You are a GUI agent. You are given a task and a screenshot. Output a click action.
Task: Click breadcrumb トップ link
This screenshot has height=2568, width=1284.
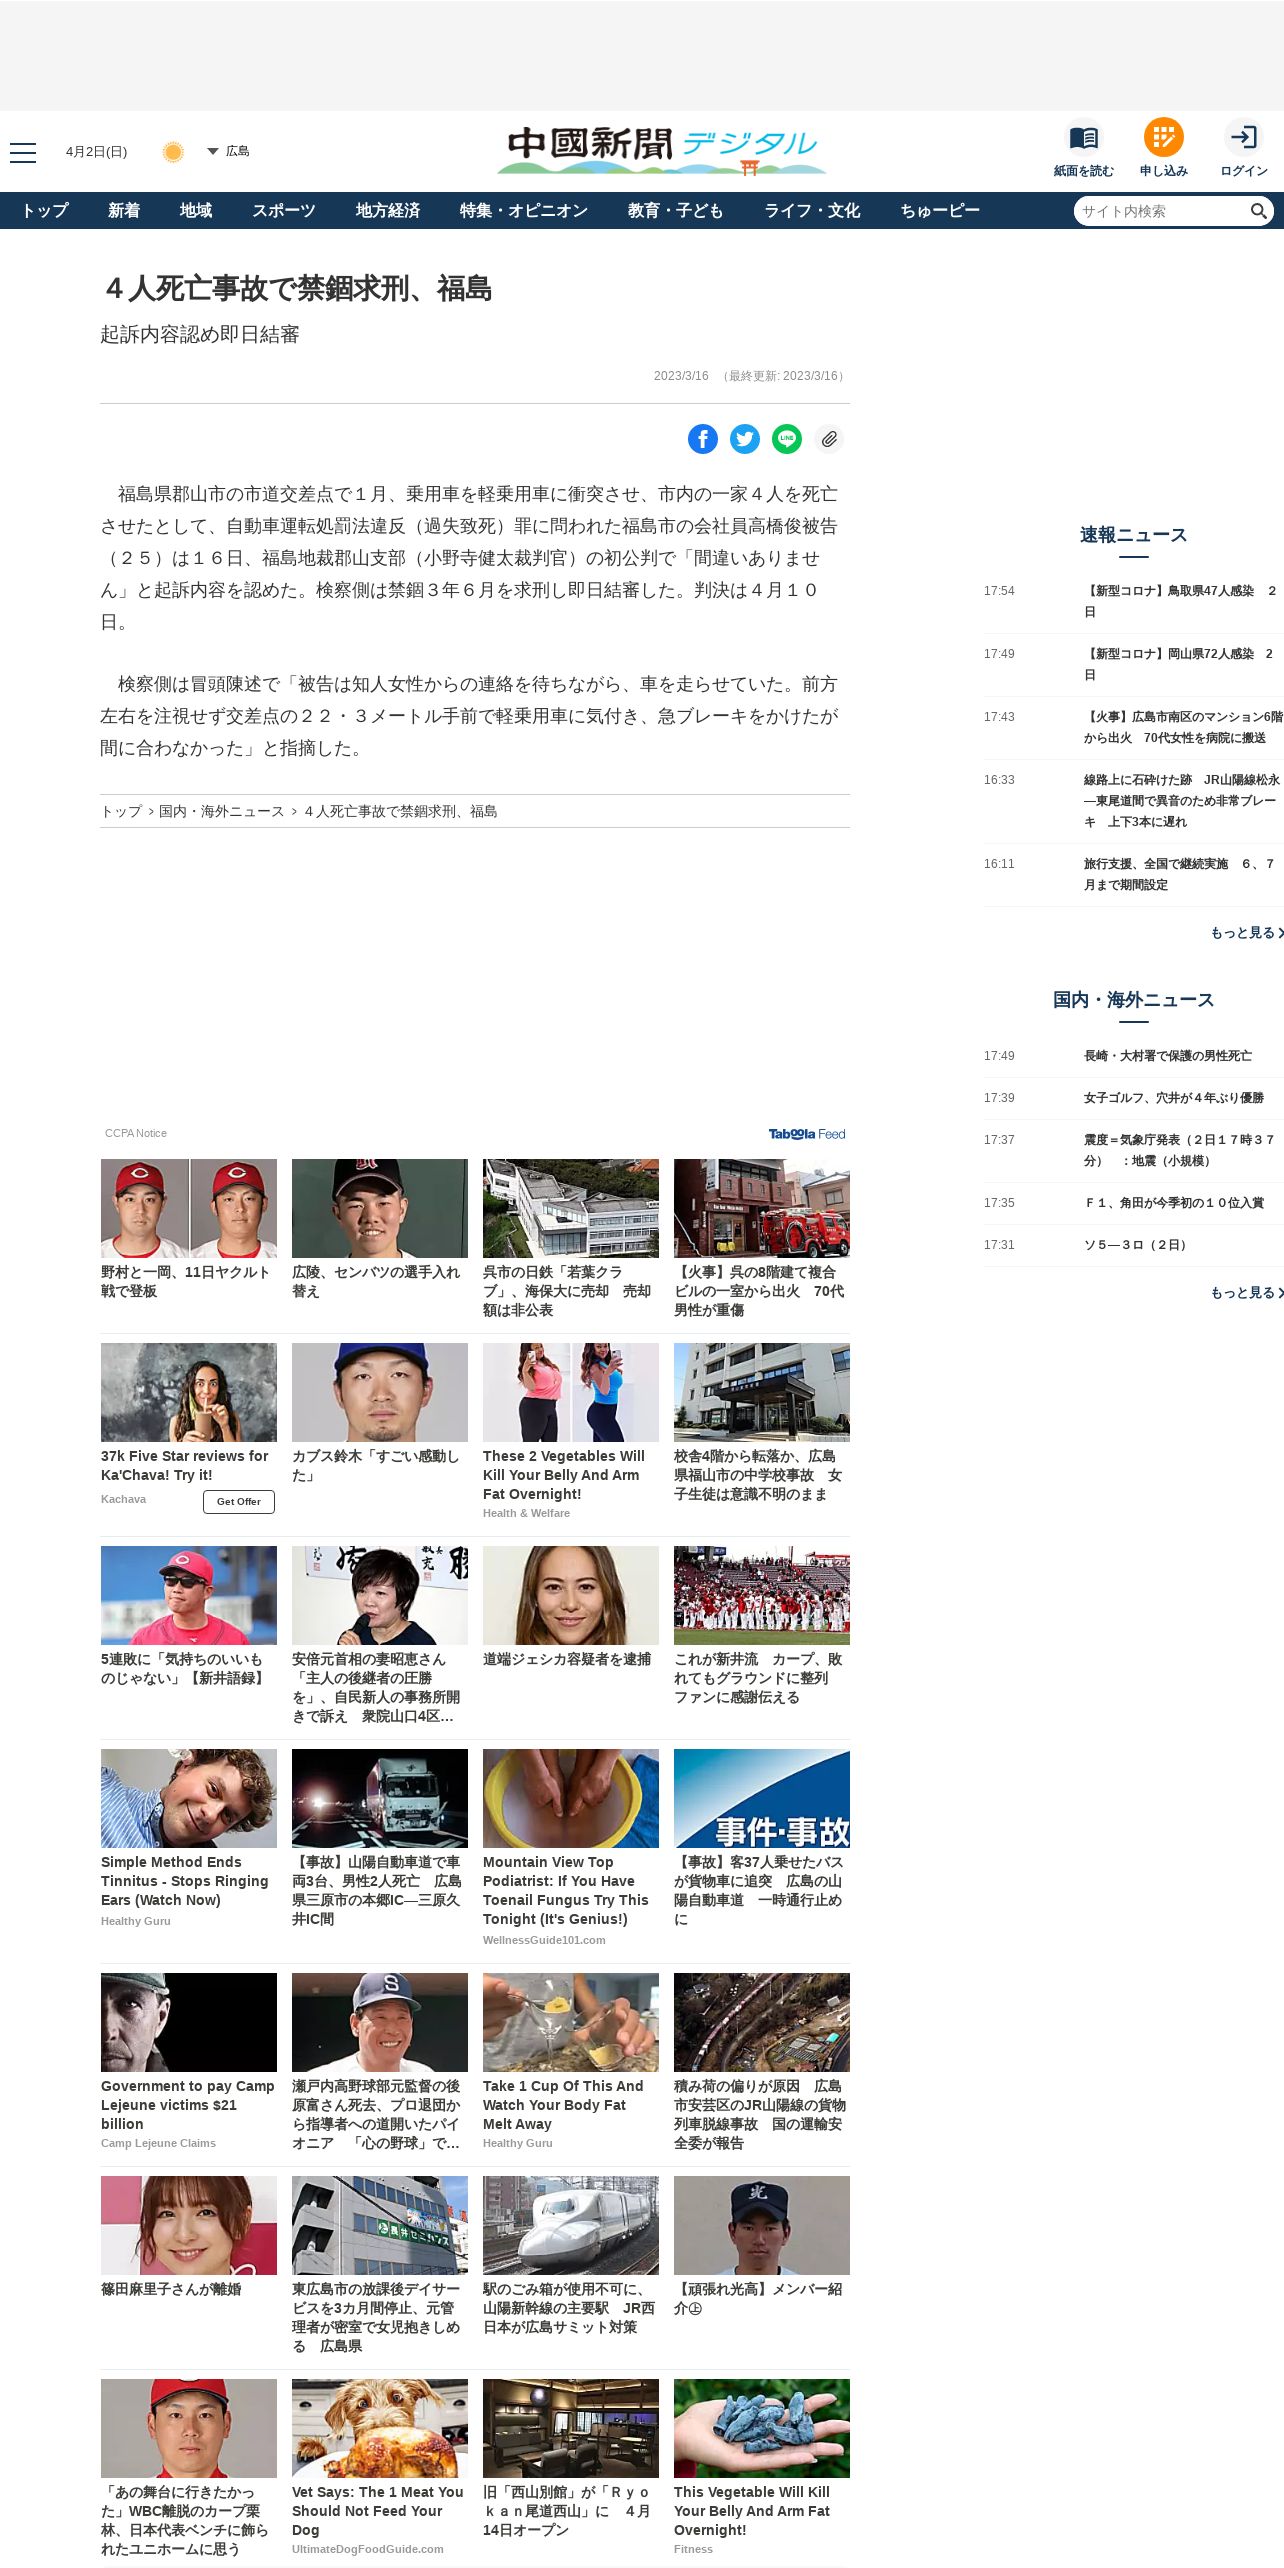121,811
